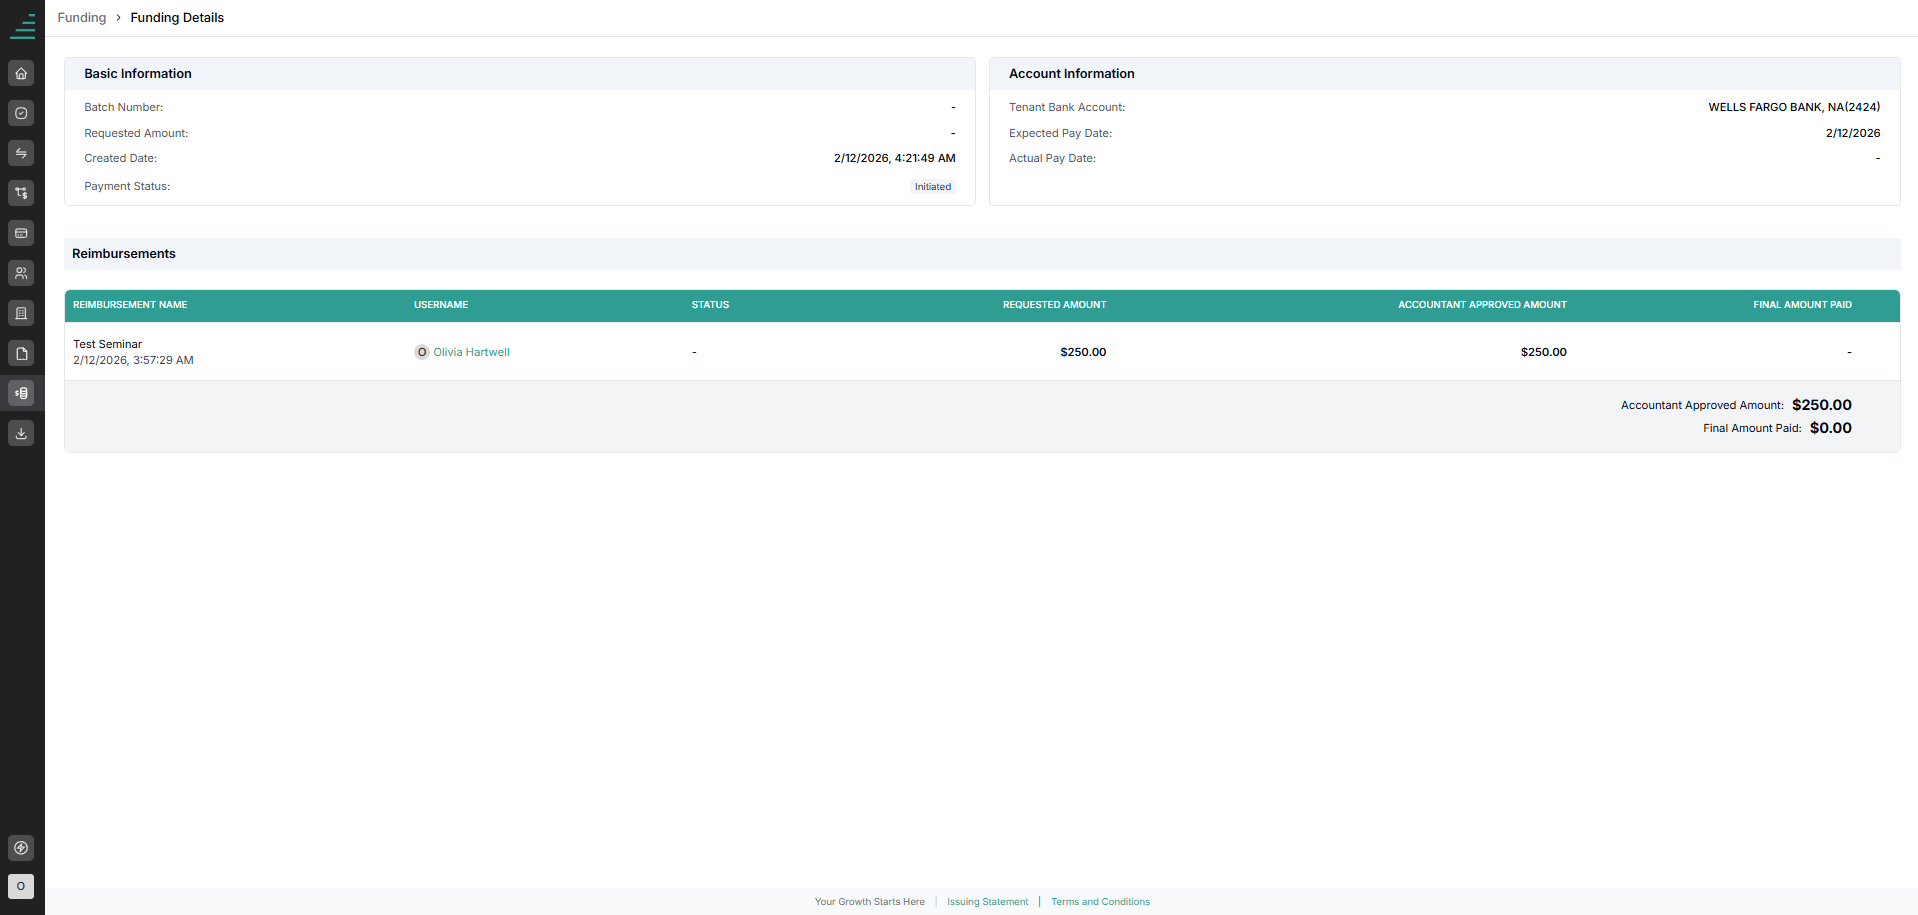Open the transfer arrows sidebar icon
1918x915 pixels.
pos(21,153)
